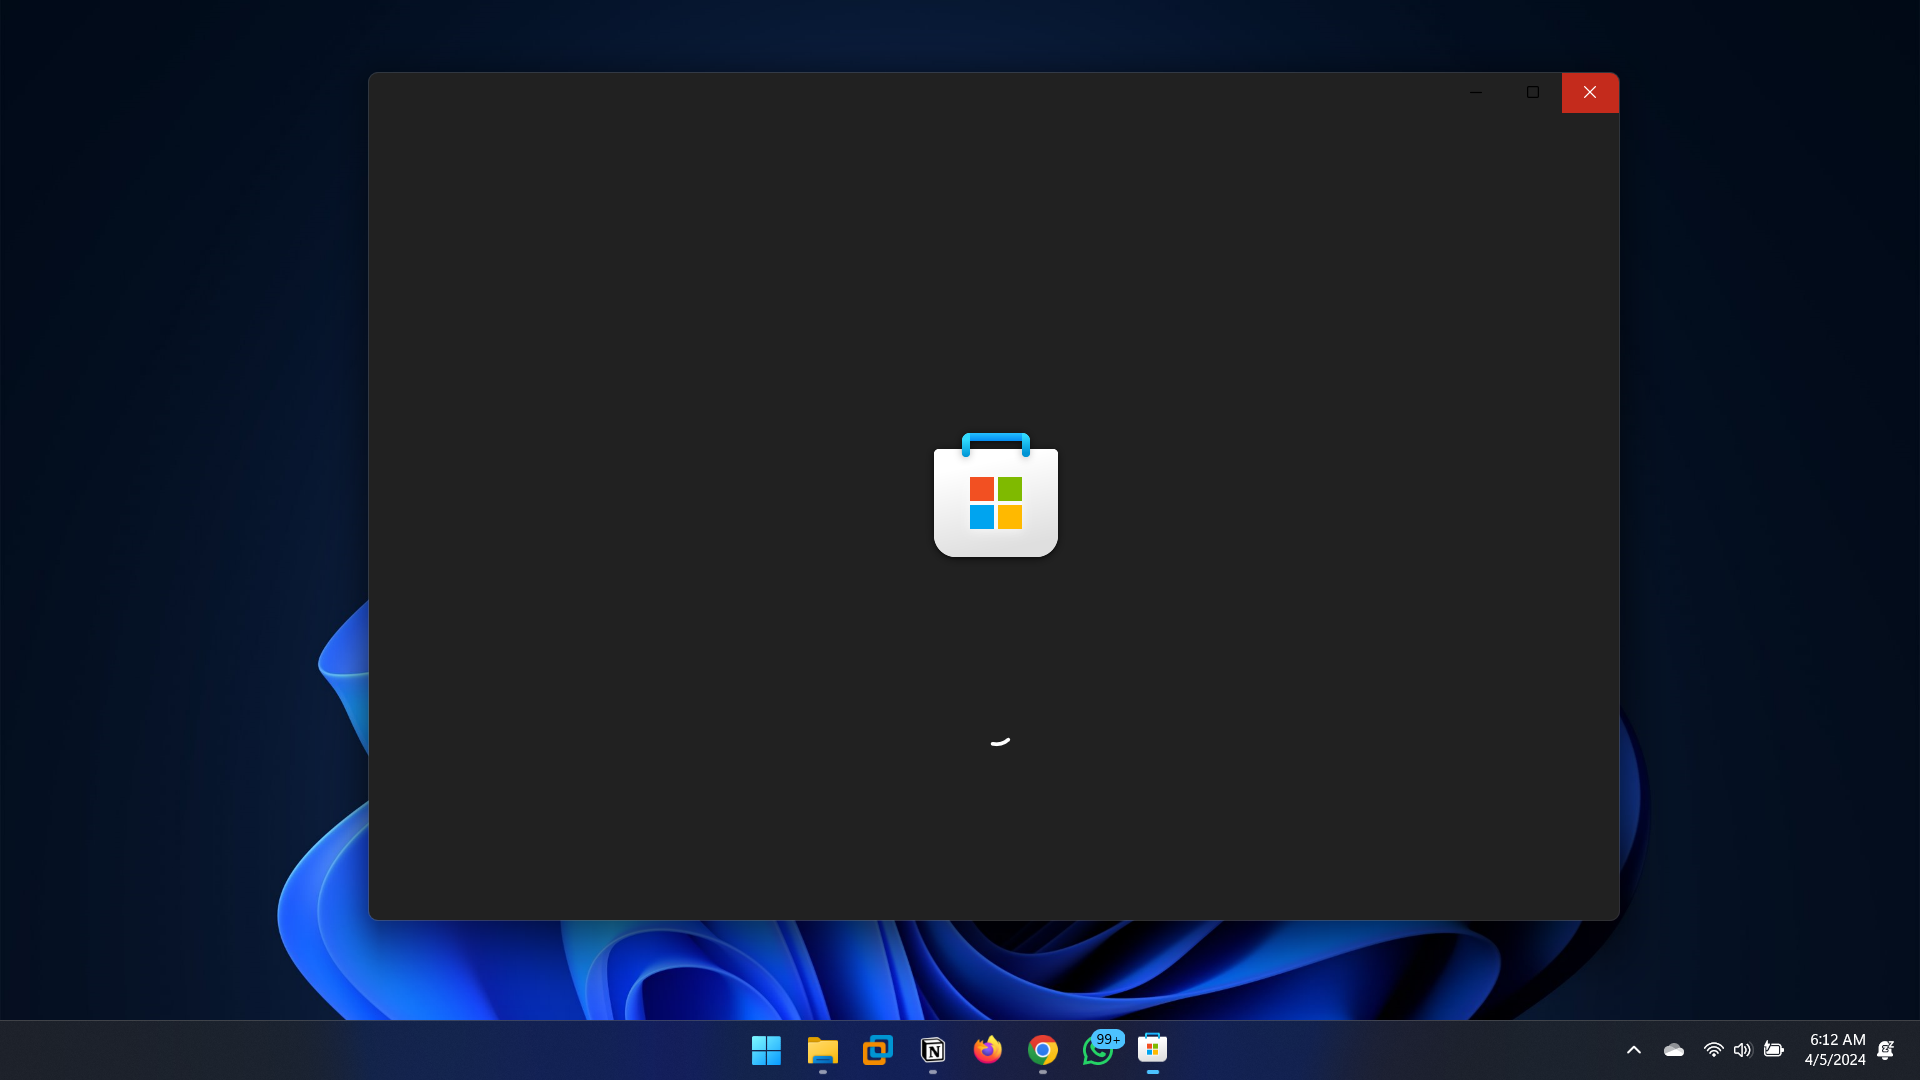
Task: Switch to the Notion app in taskbar
Action: coord(932,1050)
